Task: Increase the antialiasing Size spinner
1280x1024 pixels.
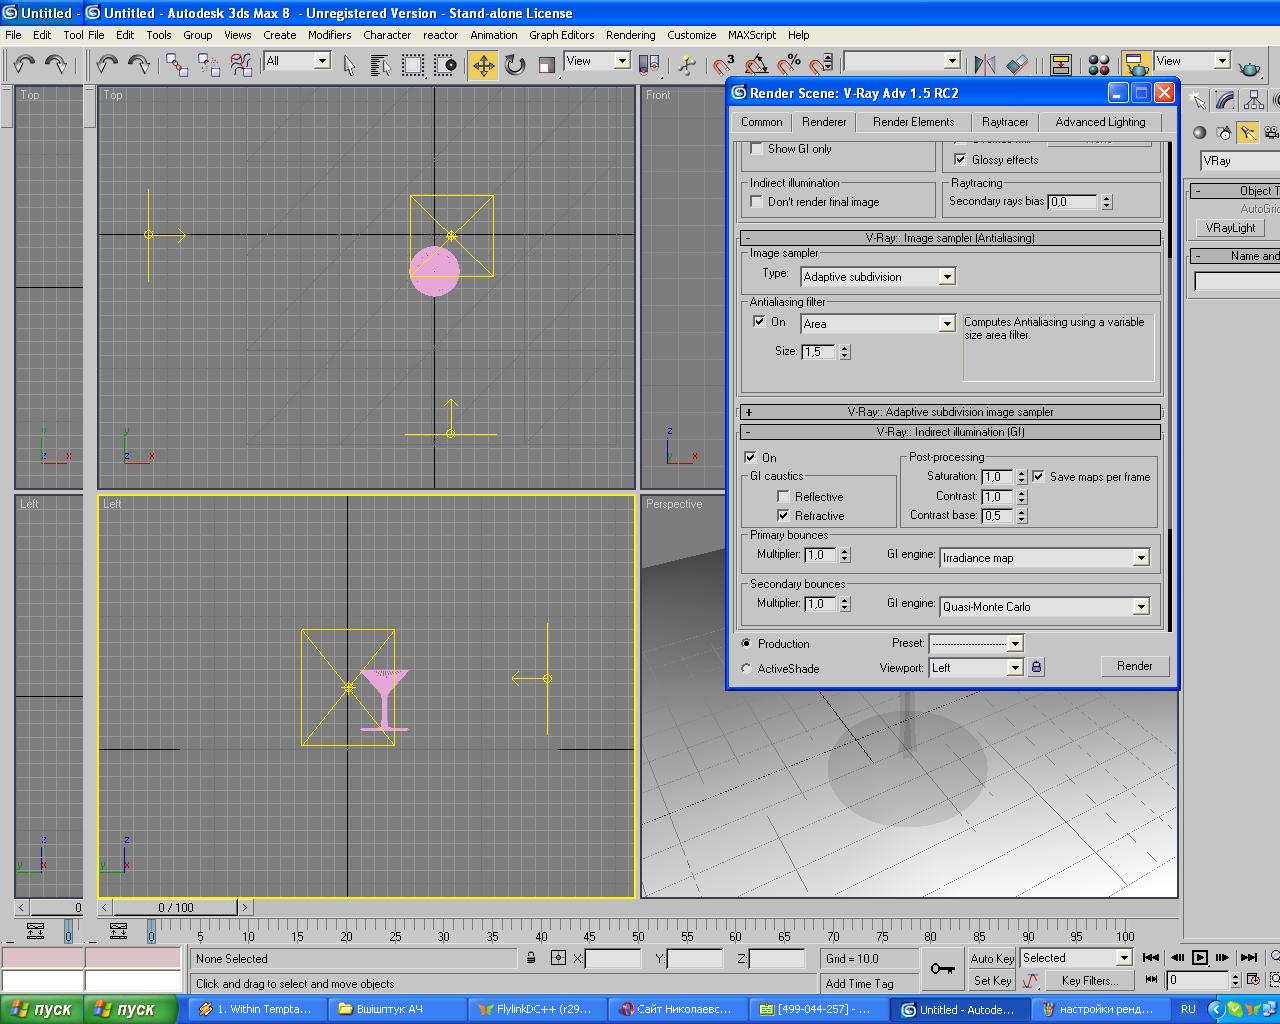Action: click(x=845, y=347)
